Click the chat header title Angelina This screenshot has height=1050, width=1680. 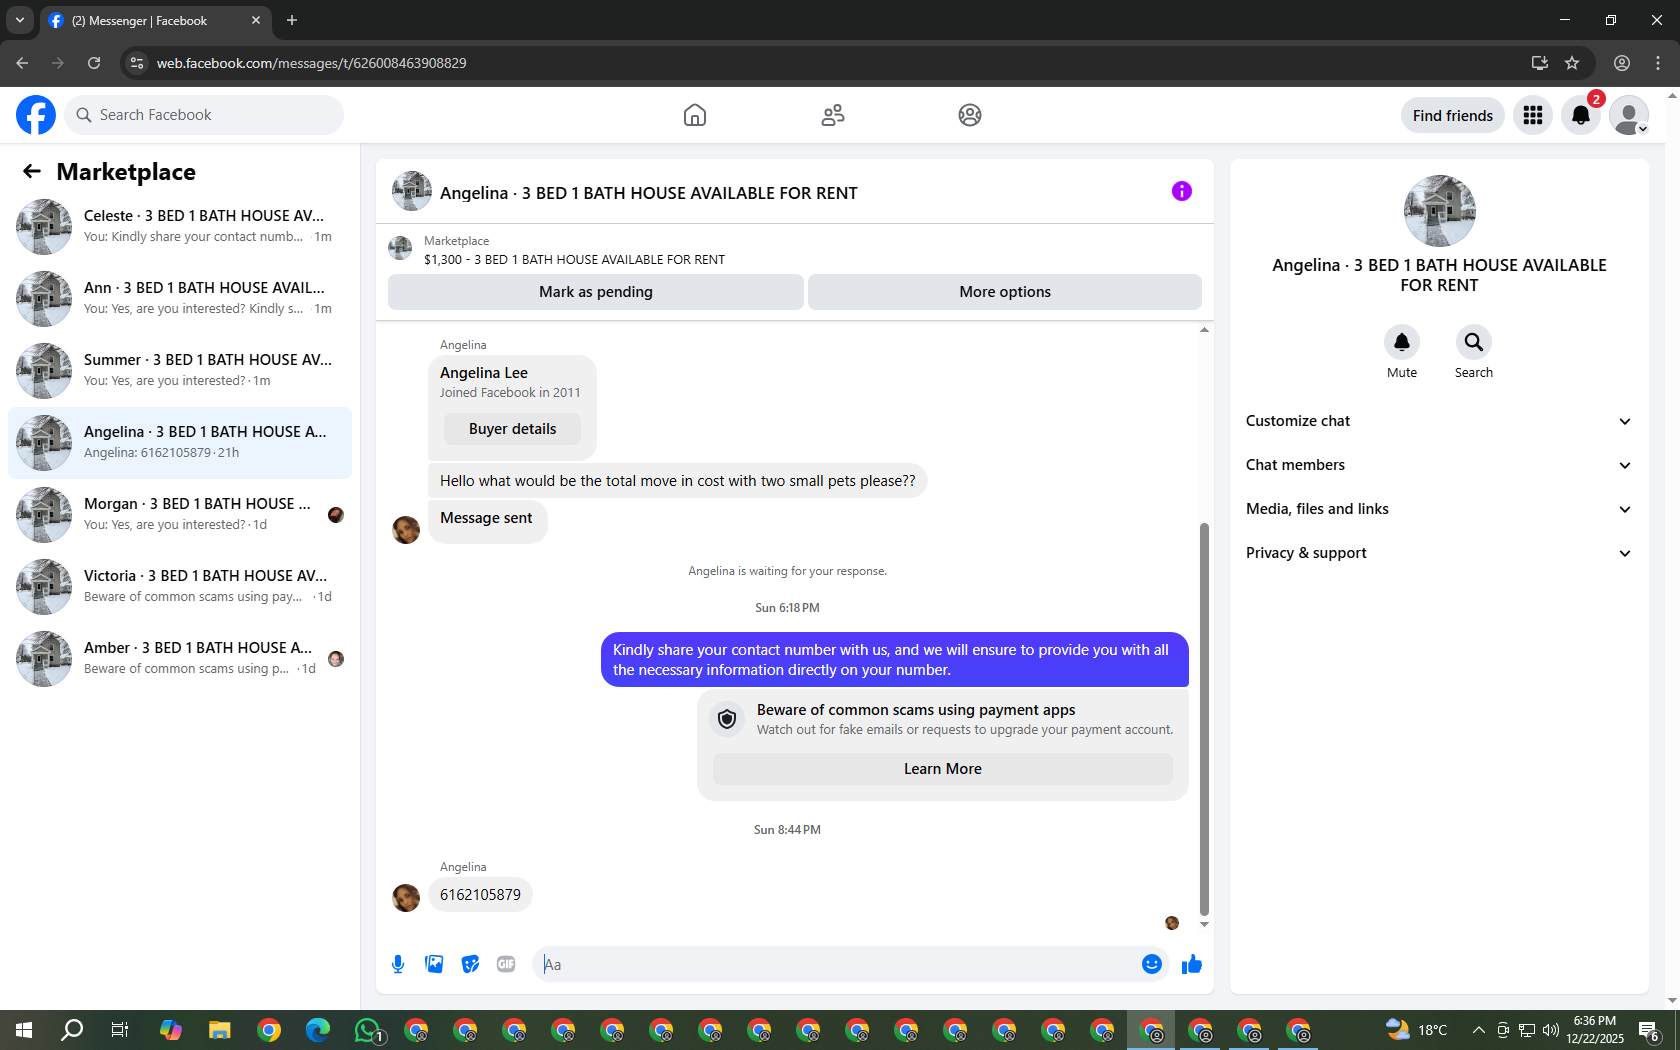649,193
